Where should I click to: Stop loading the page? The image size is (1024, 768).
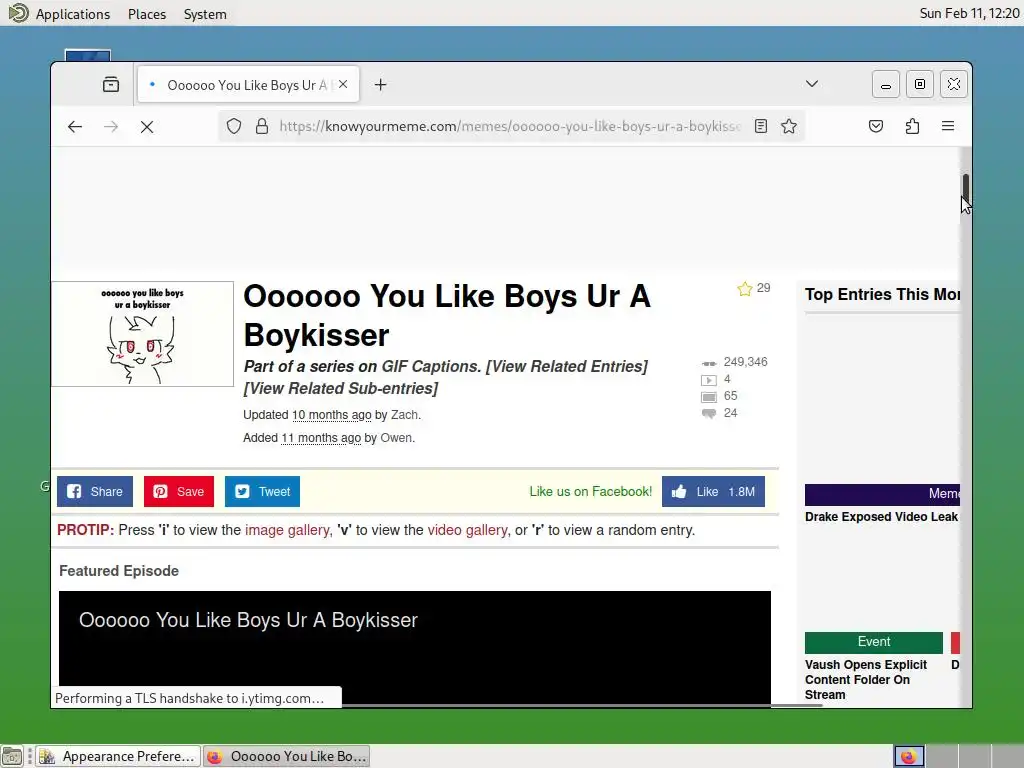[147, 127]
